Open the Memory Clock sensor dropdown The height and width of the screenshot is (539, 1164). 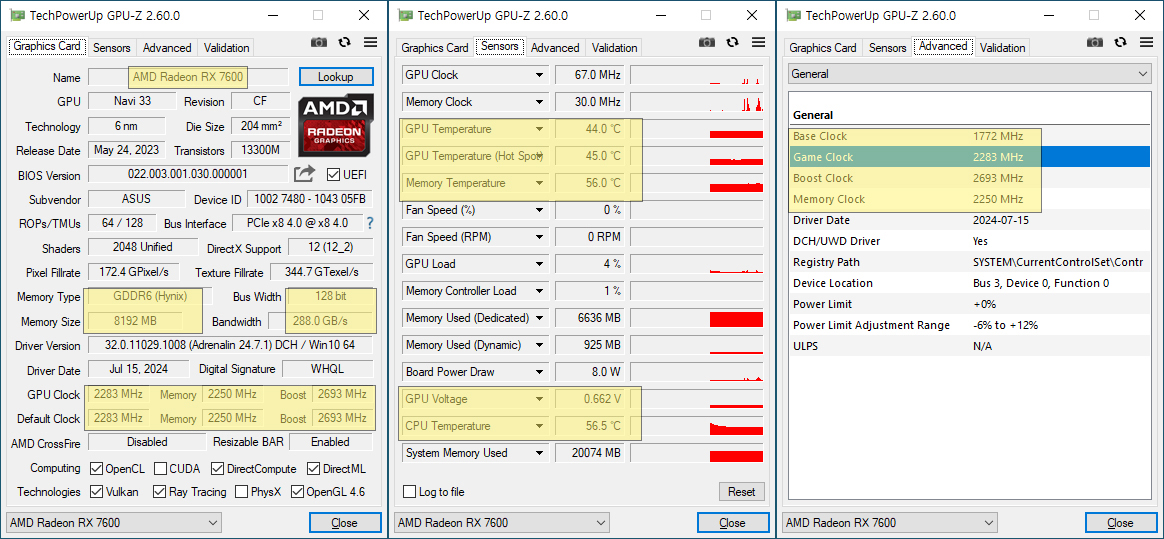[x=540, y=102]
